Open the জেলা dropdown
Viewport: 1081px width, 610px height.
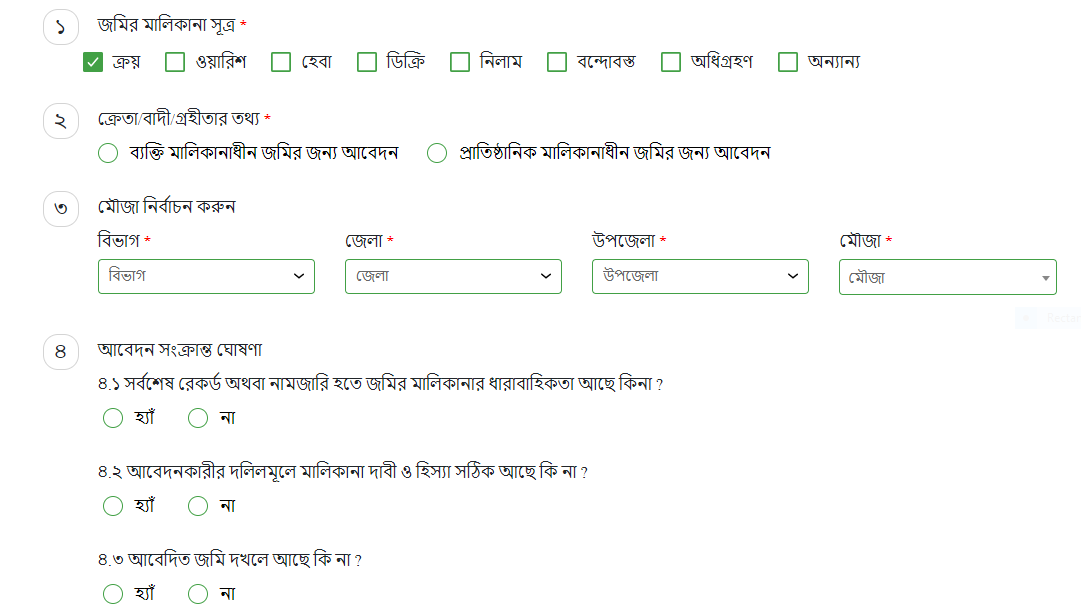click(x=453, y=276)
